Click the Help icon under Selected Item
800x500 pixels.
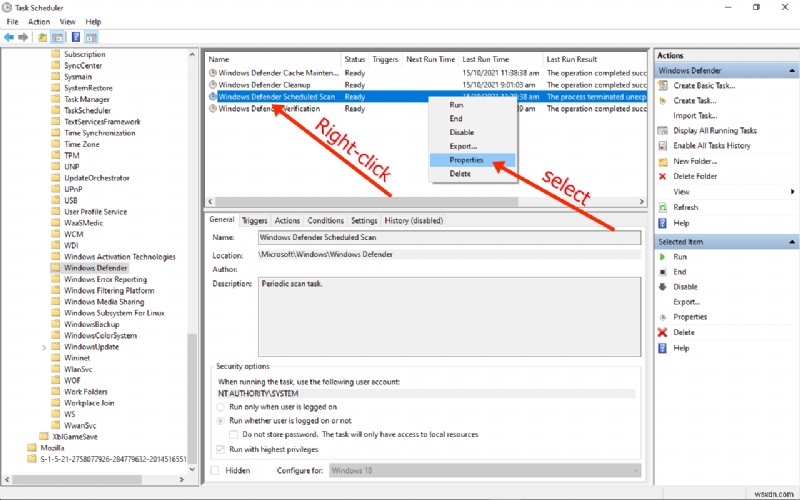pyautogui.click(x=662, y=348)
